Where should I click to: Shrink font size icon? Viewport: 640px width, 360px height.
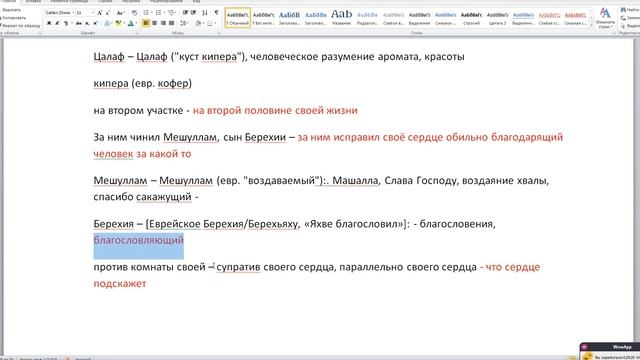point(108,13)
